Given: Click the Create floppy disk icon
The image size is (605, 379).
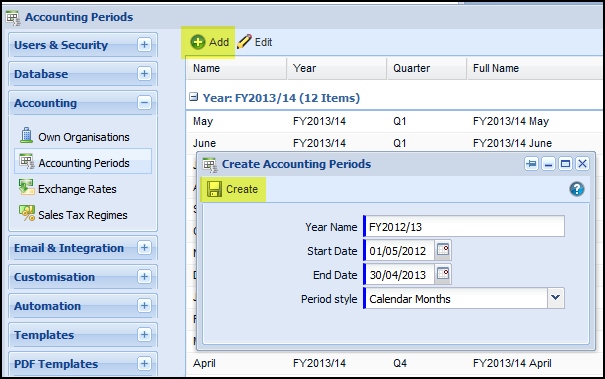Looking at the screenshot, I should 214,189.
